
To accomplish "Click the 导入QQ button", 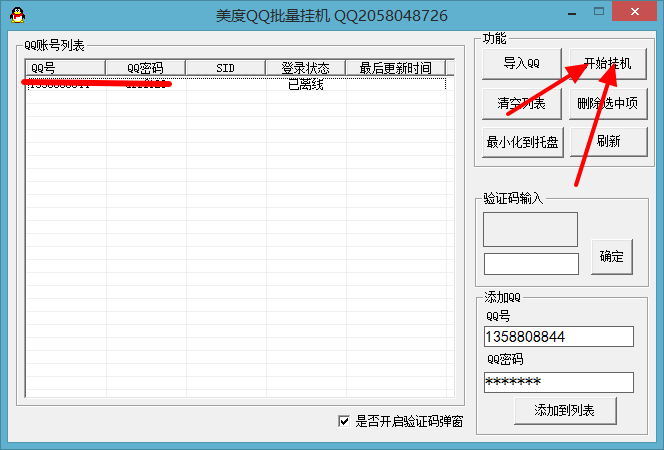I will pyautogui.click(x=522, y=63).
